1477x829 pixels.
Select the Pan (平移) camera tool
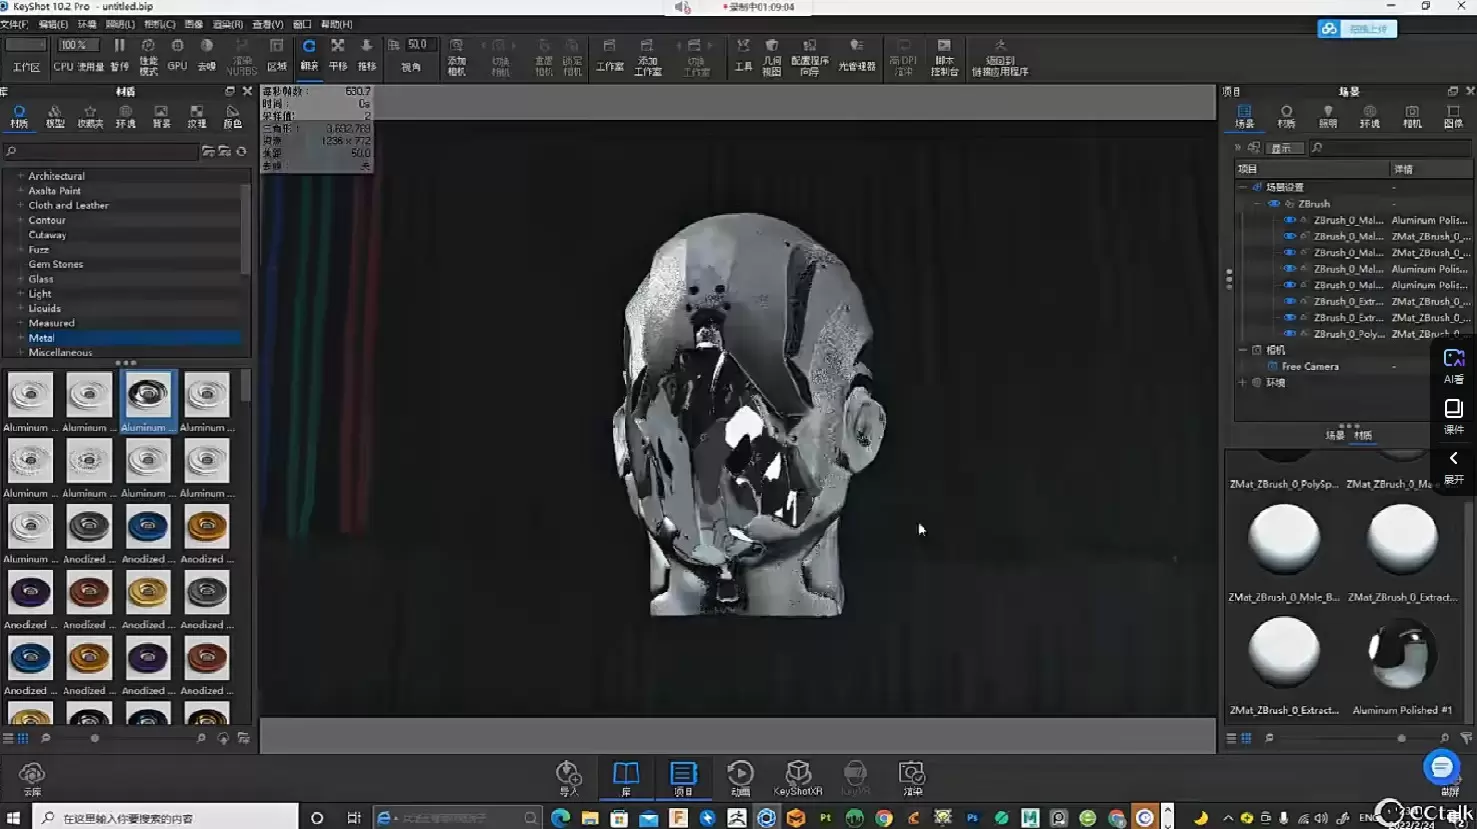(x=338, y=55)
